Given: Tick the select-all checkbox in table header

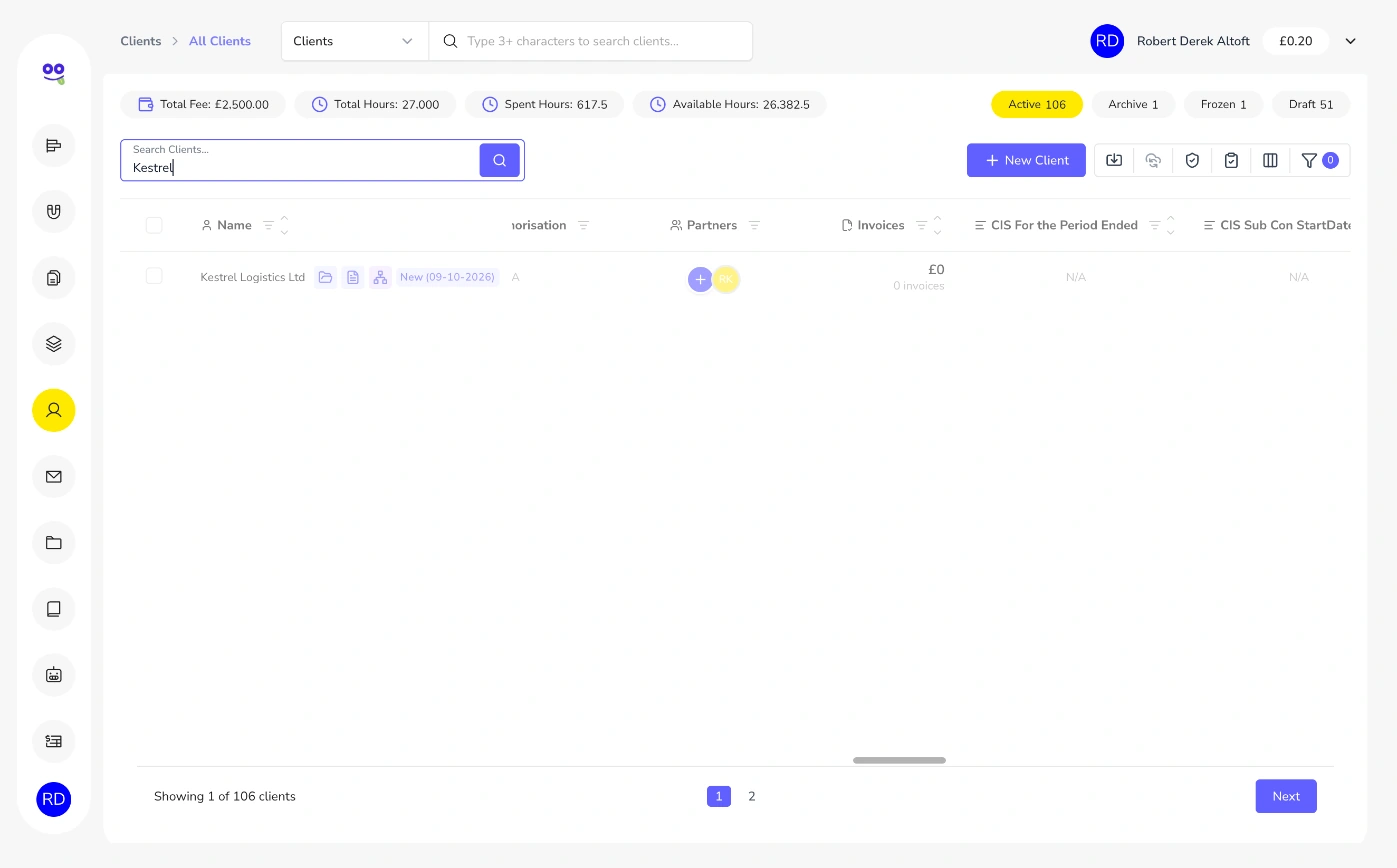Looking at the screenshot, I should pyautogui.click(x=154, y=225).
